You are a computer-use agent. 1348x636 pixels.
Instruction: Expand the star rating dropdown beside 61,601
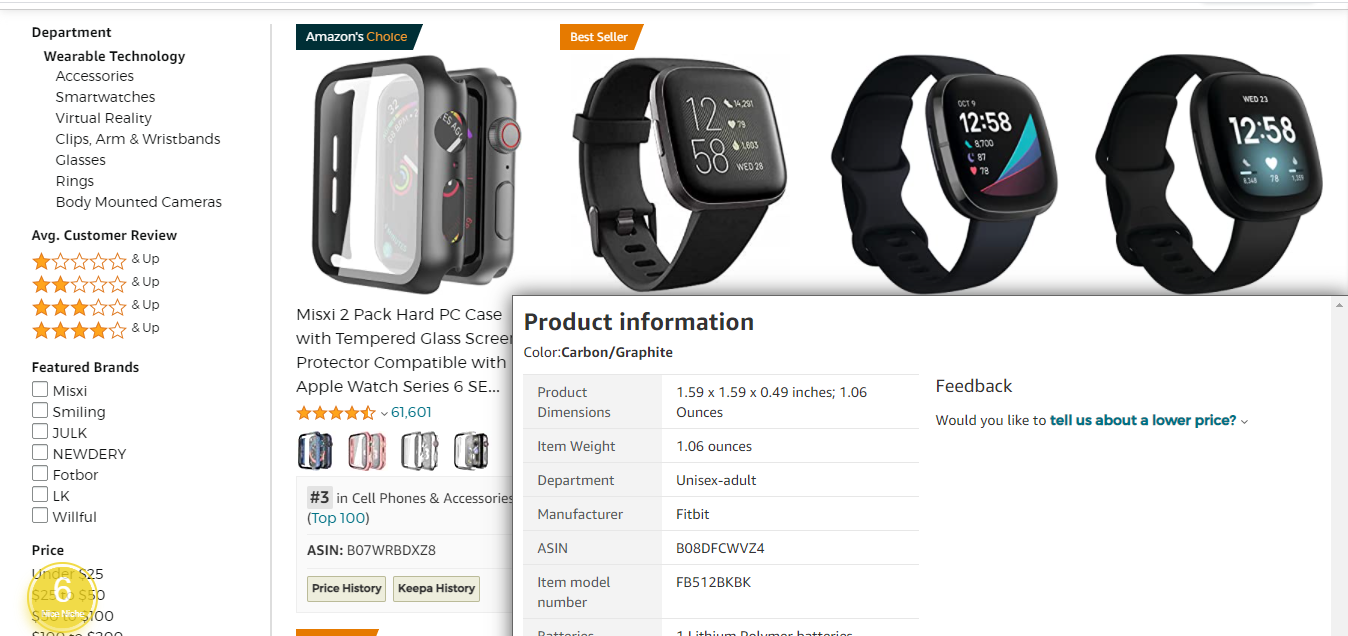(384, 413)
